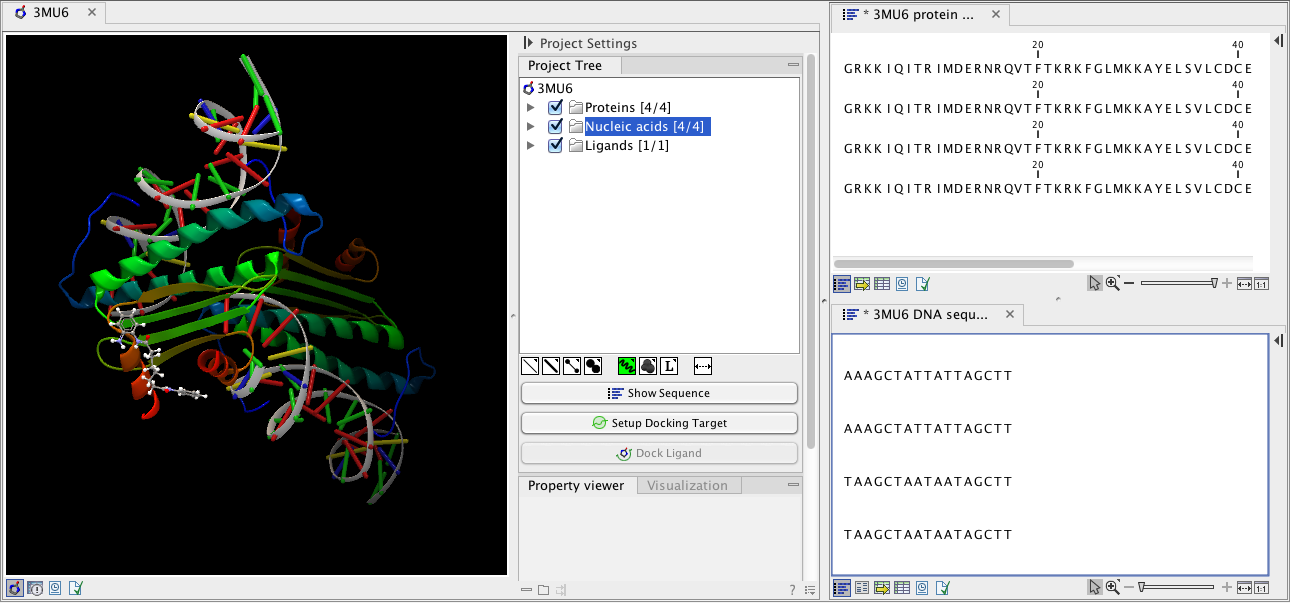
Task: Activate the zoom magnifier in DNA panel
Action: 1113,587
